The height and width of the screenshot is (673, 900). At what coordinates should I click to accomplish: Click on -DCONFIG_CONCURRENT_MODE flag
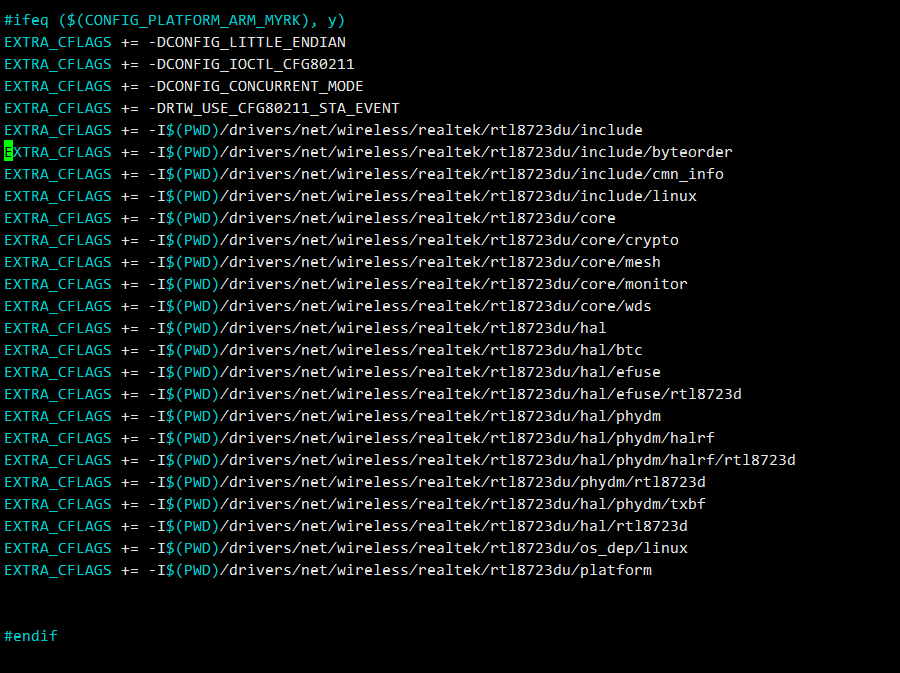click(x=256, y=87)
